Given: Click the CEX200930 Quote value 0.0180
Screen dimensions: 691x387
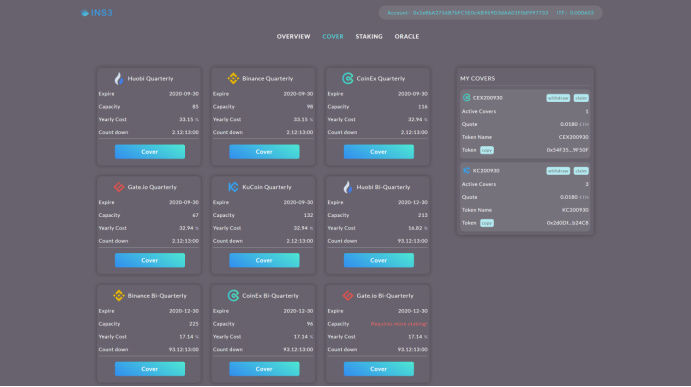Looking at the screenshot, I should (x=568, y=124).
